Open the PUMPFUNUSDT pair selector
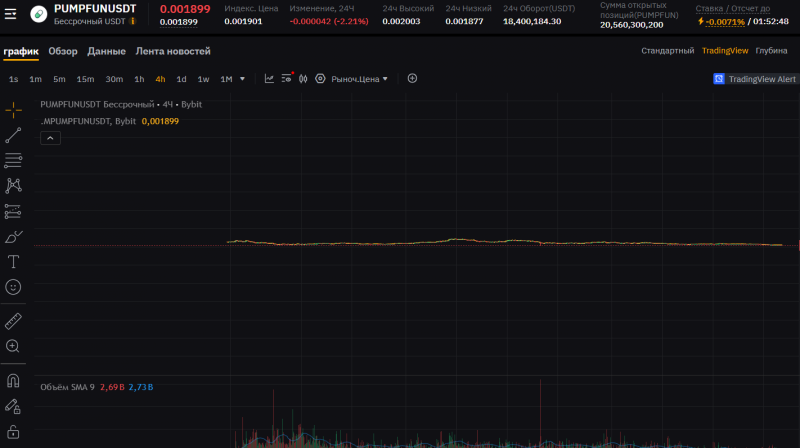 pyautogui.click(x=95, y=9)
